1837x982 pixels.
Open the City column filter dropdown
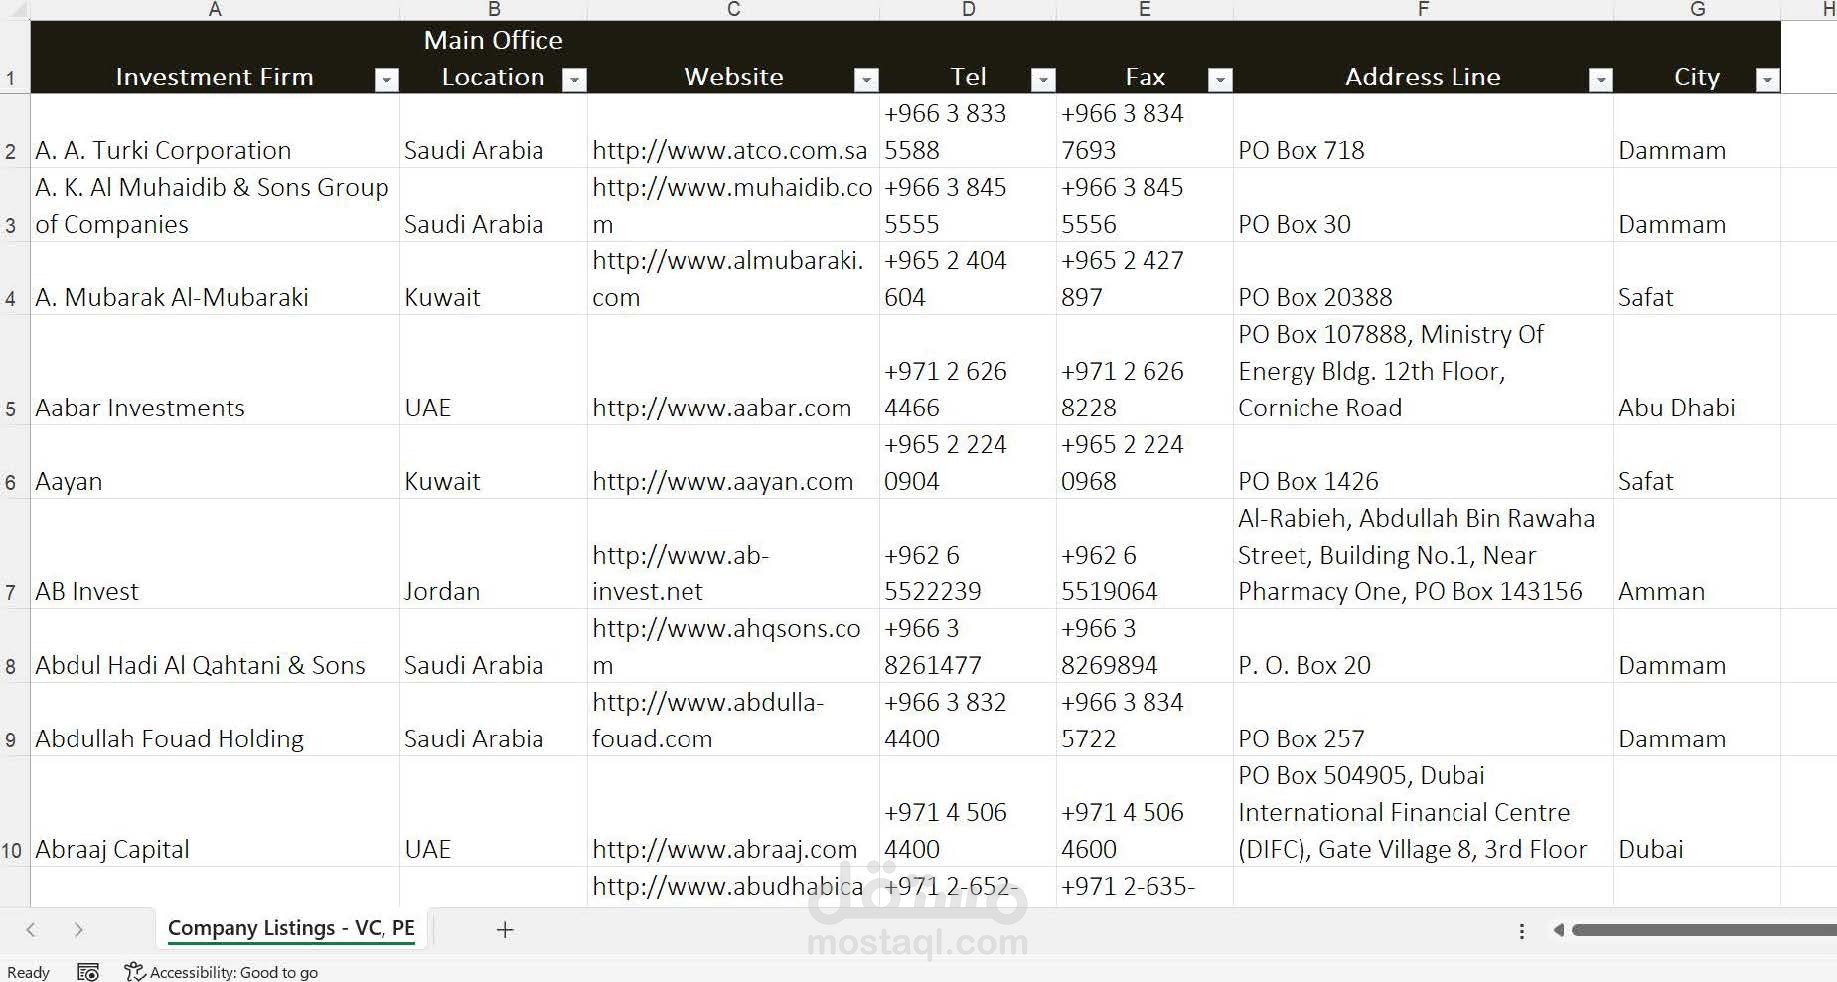tap(1767, 80)
